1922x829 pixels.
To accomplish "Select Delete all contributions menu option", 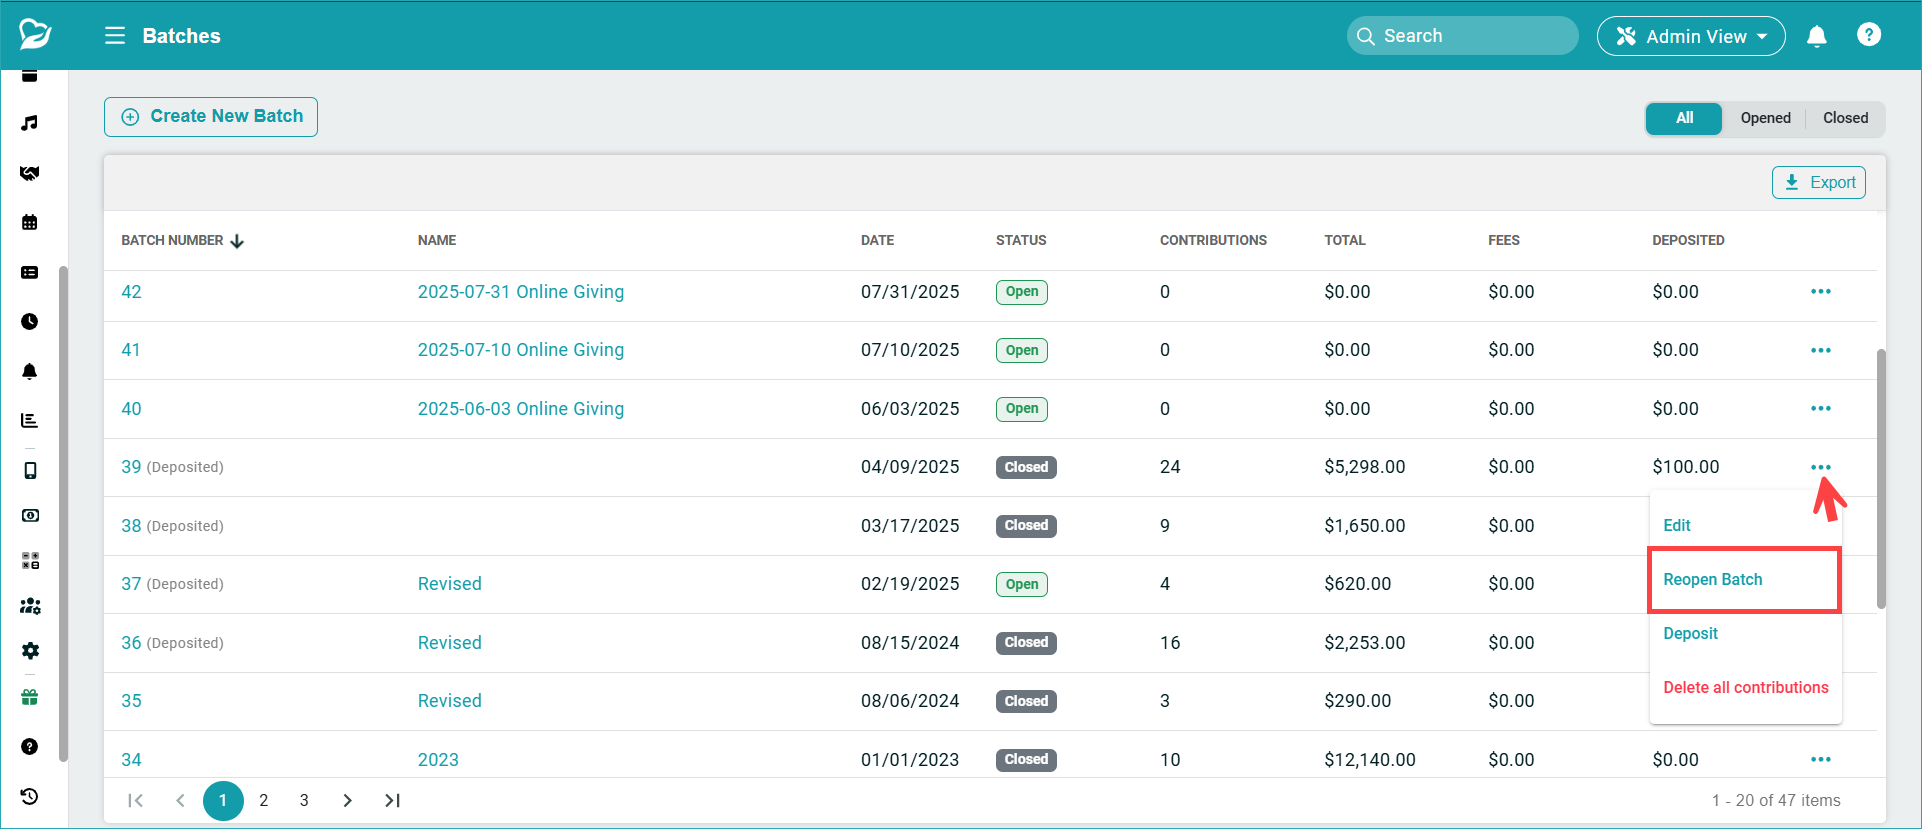I will tap(1745, 688).
